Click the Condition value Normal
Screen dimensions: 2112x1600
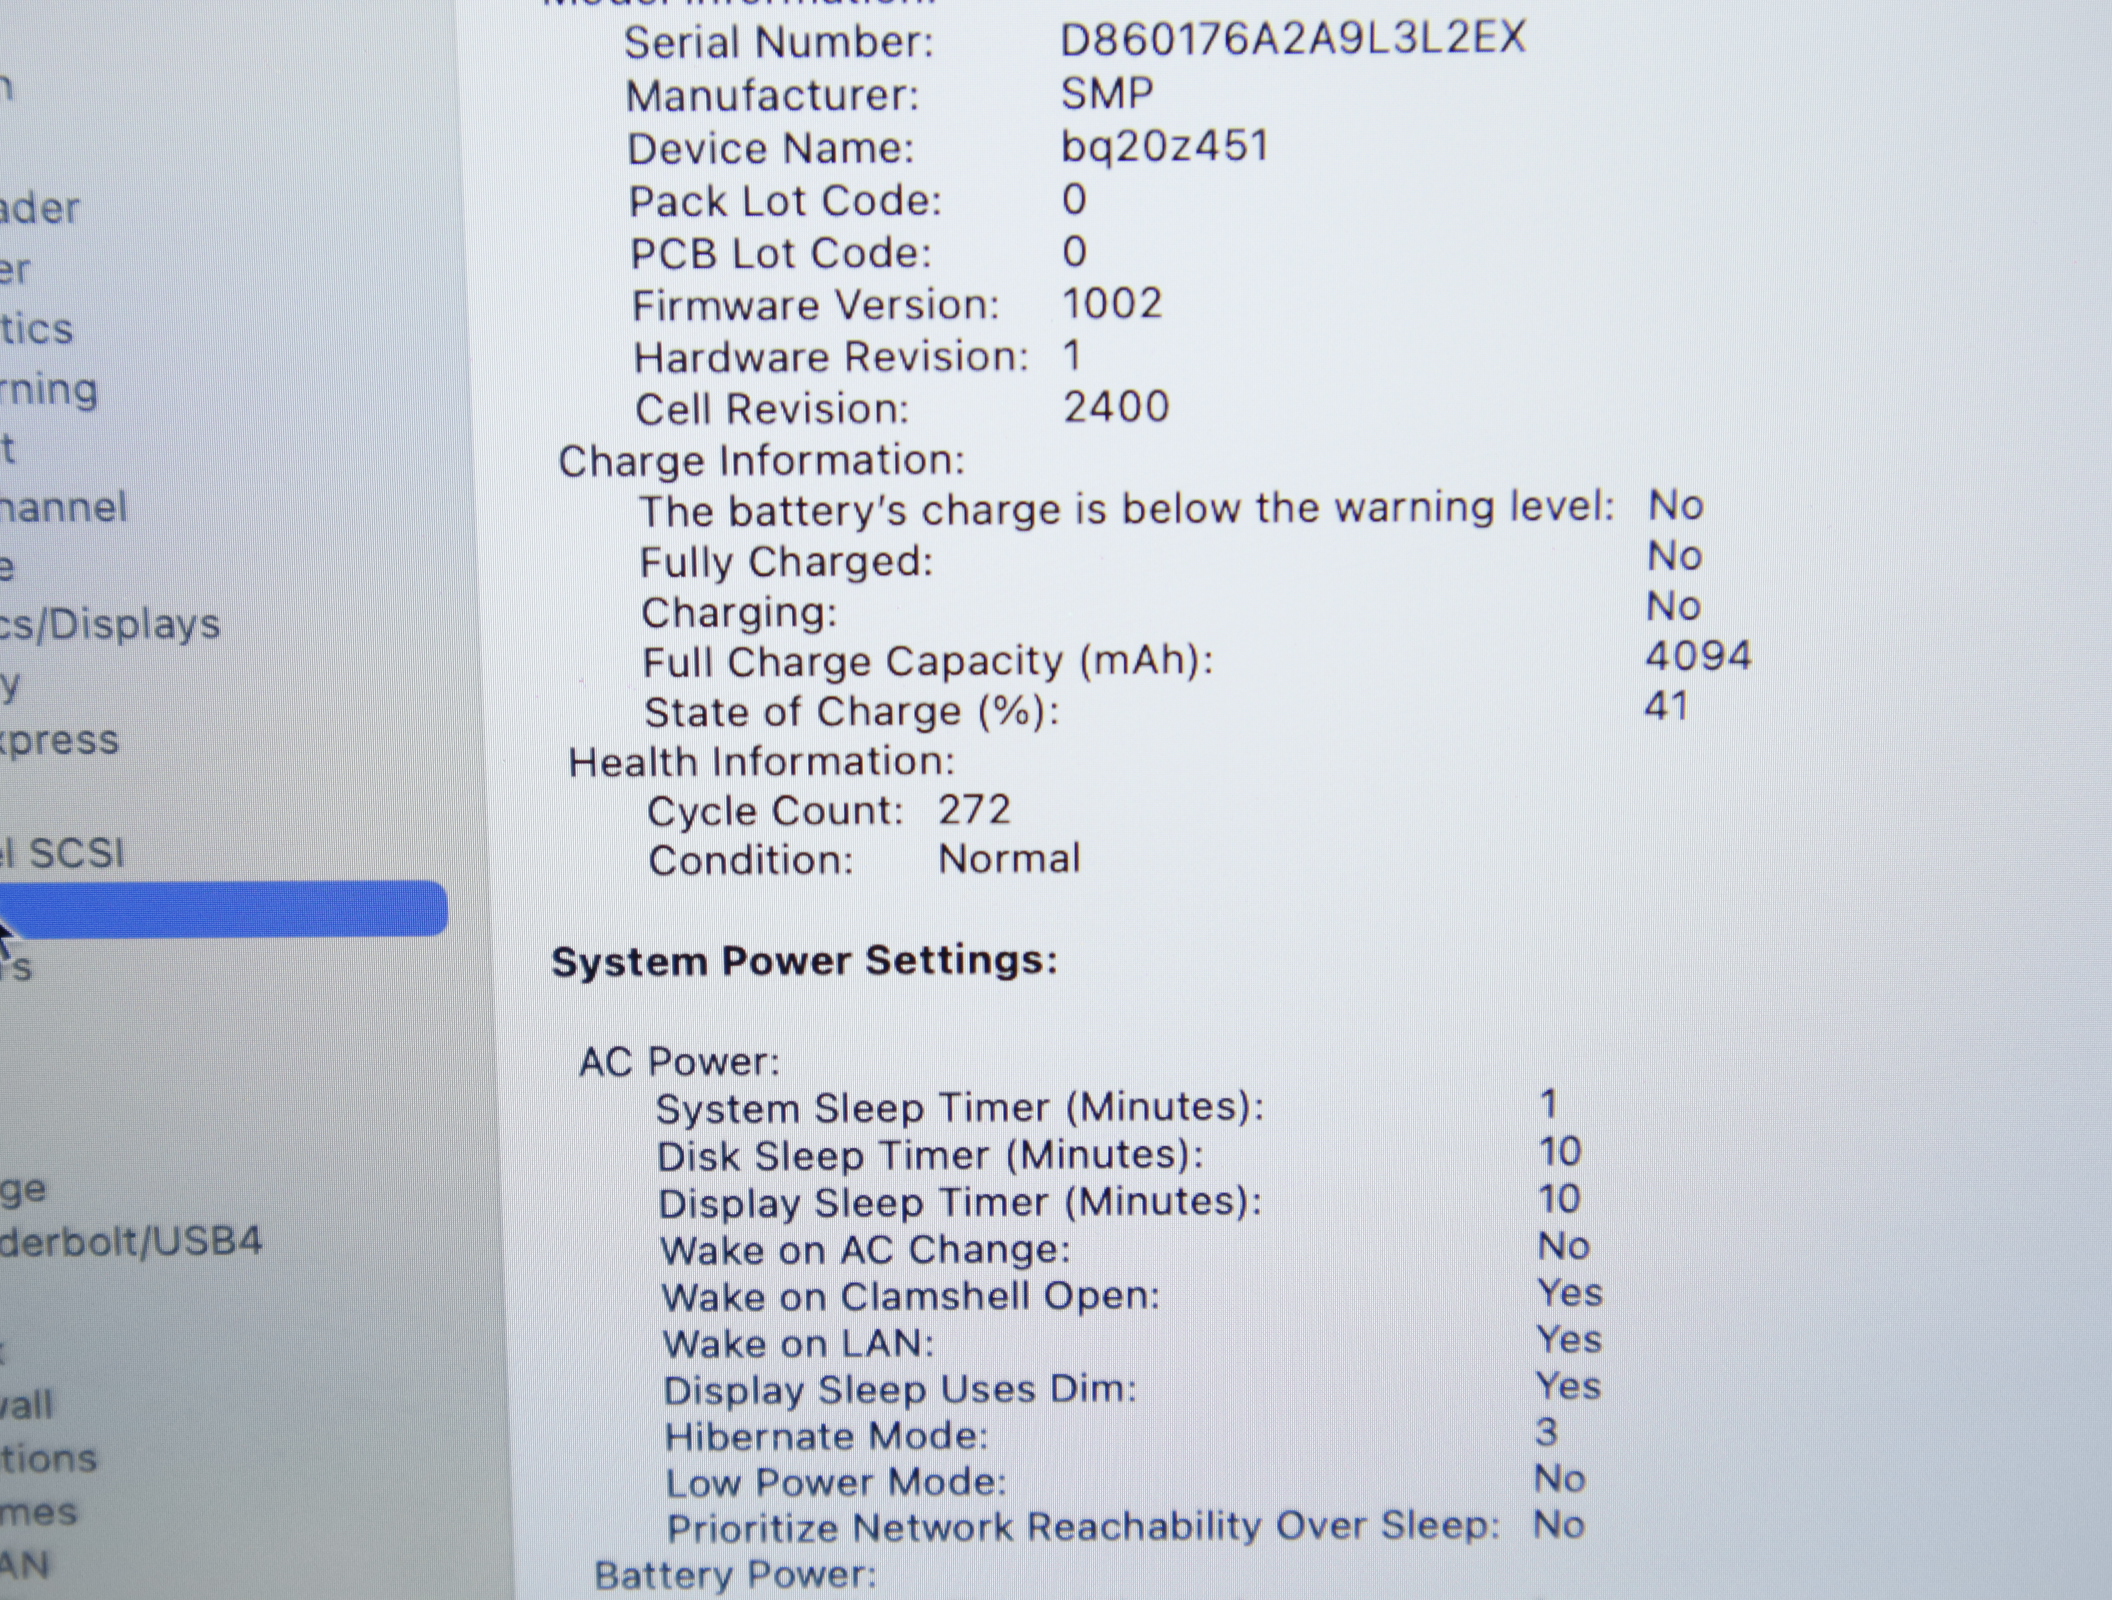pos(1009,859)
